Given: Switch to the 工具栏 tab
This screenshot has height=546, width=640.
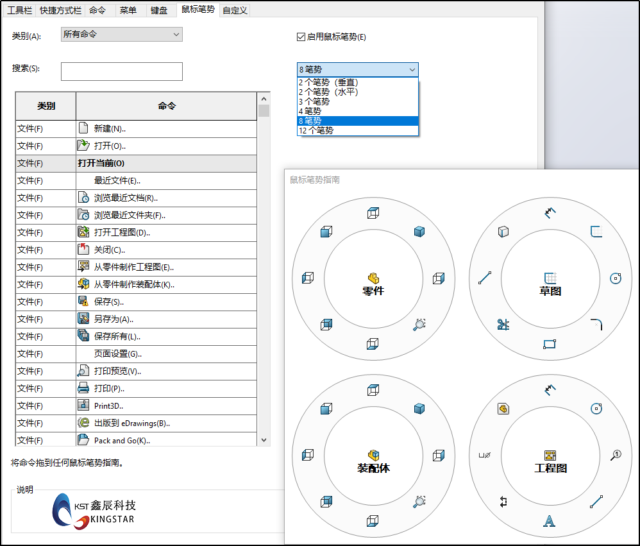Looking at the screenshot, I should 19,10.
